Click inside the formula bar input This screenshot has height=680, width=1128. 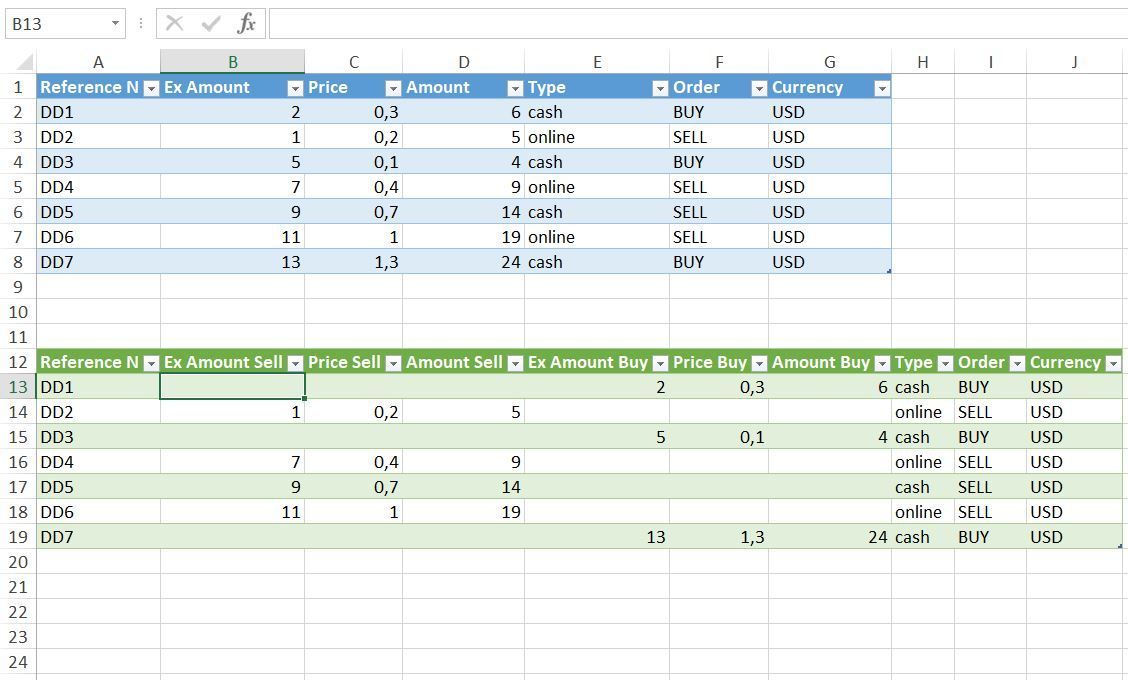pos(698,24)
